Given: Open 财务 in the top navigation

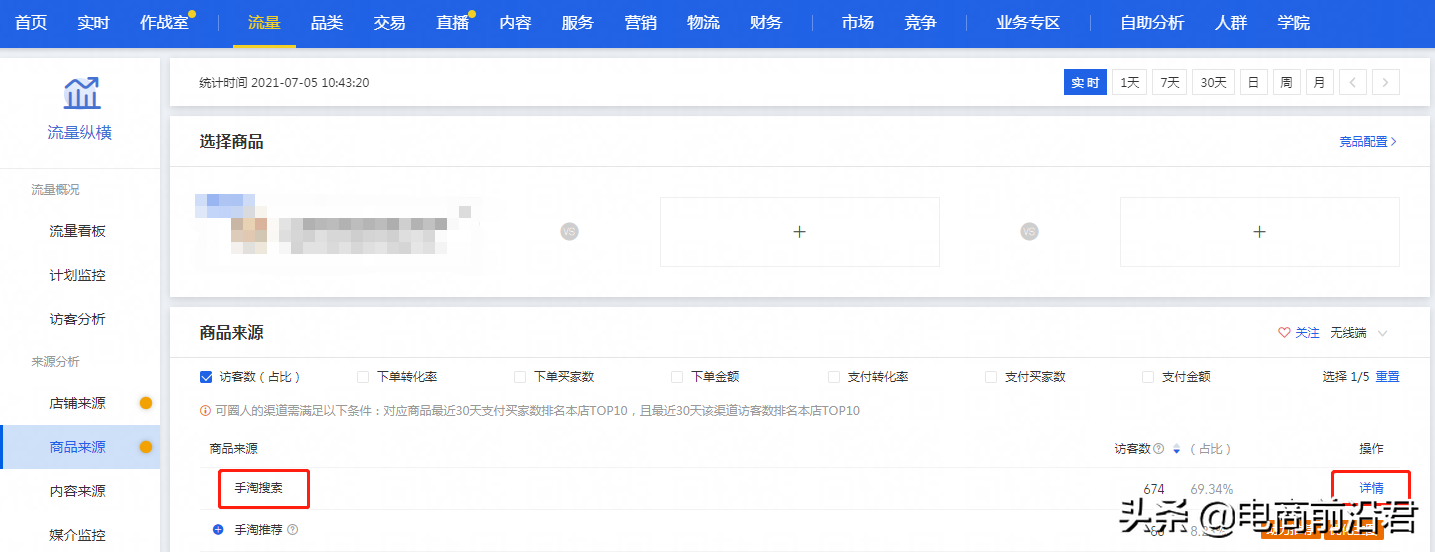Looking at the screenshot, I should pos(766,23).
